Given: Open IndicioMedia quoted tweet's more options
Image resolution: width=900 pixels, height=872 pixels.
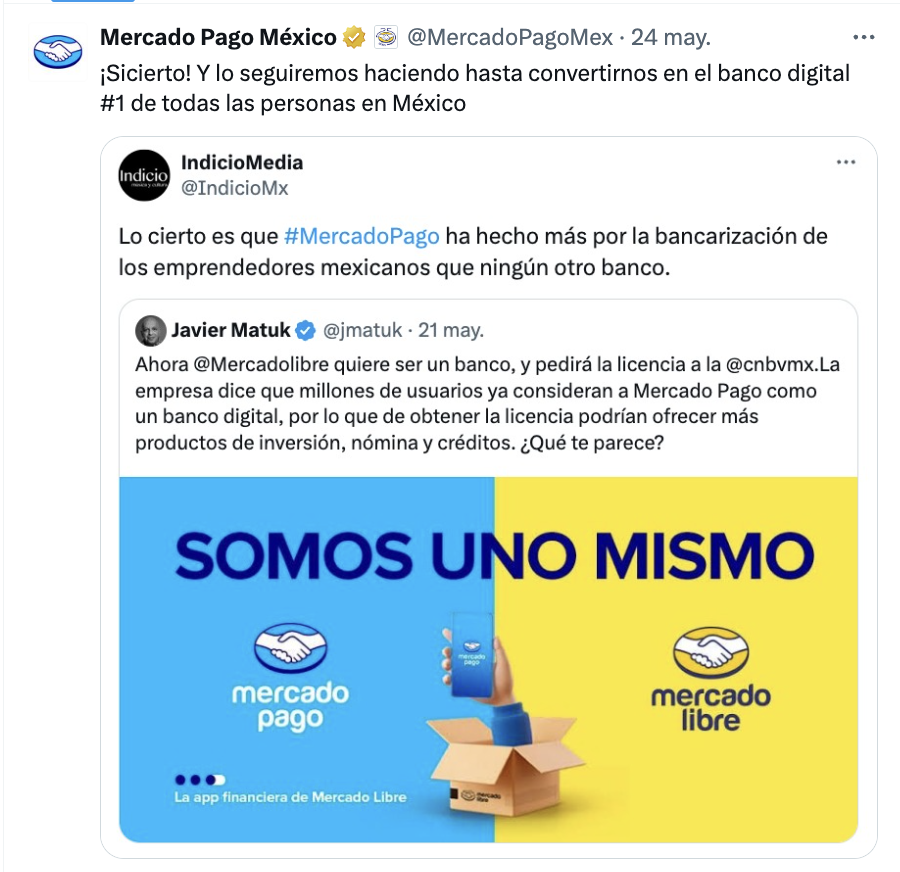Looking at the screenshot, I should 846,162.
